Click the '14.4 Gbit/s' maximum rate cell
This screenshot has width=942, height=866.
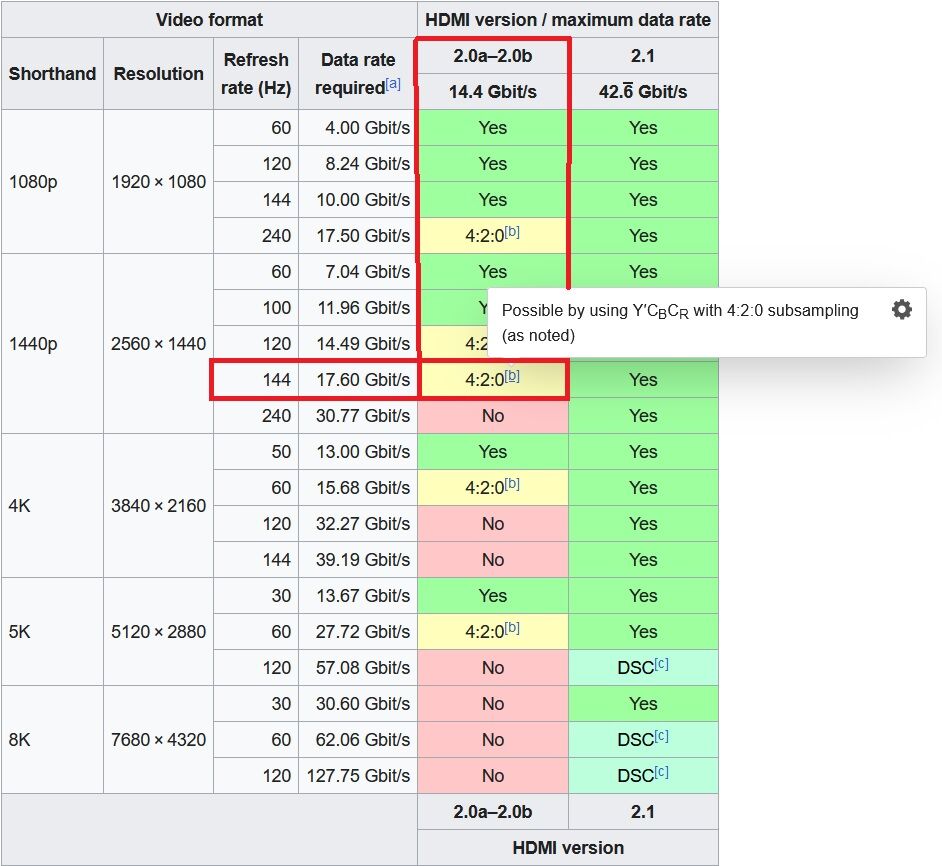pos(493,91)
